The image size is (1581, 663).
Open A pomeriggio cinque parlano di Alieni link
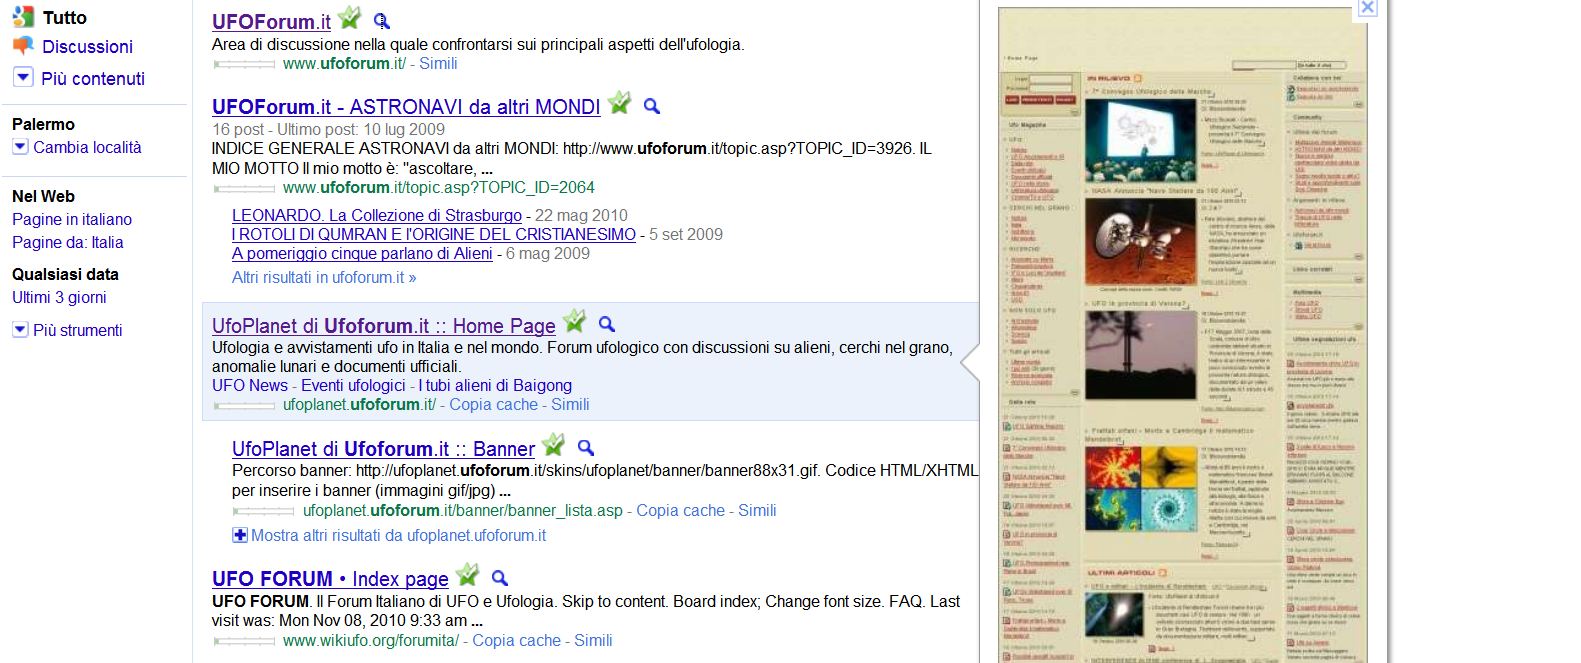(362, 253)
